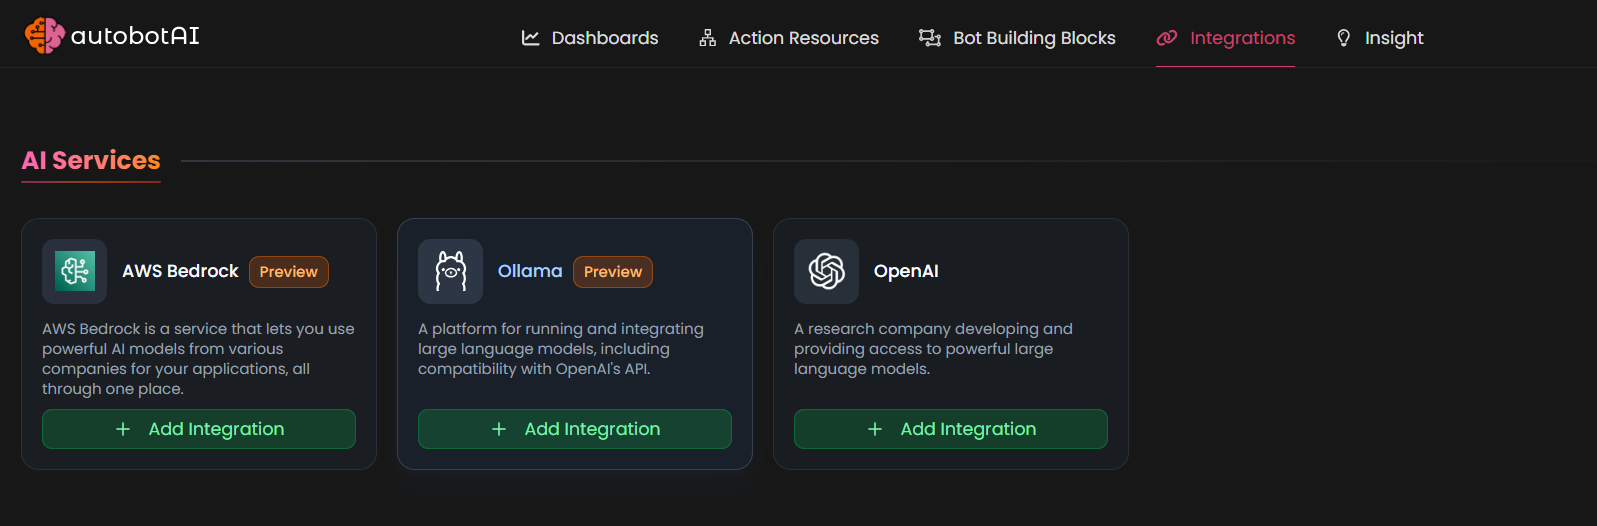Click the plus icon in OpenAI's button
This screenshot has height=526, width=1597.
875,429
